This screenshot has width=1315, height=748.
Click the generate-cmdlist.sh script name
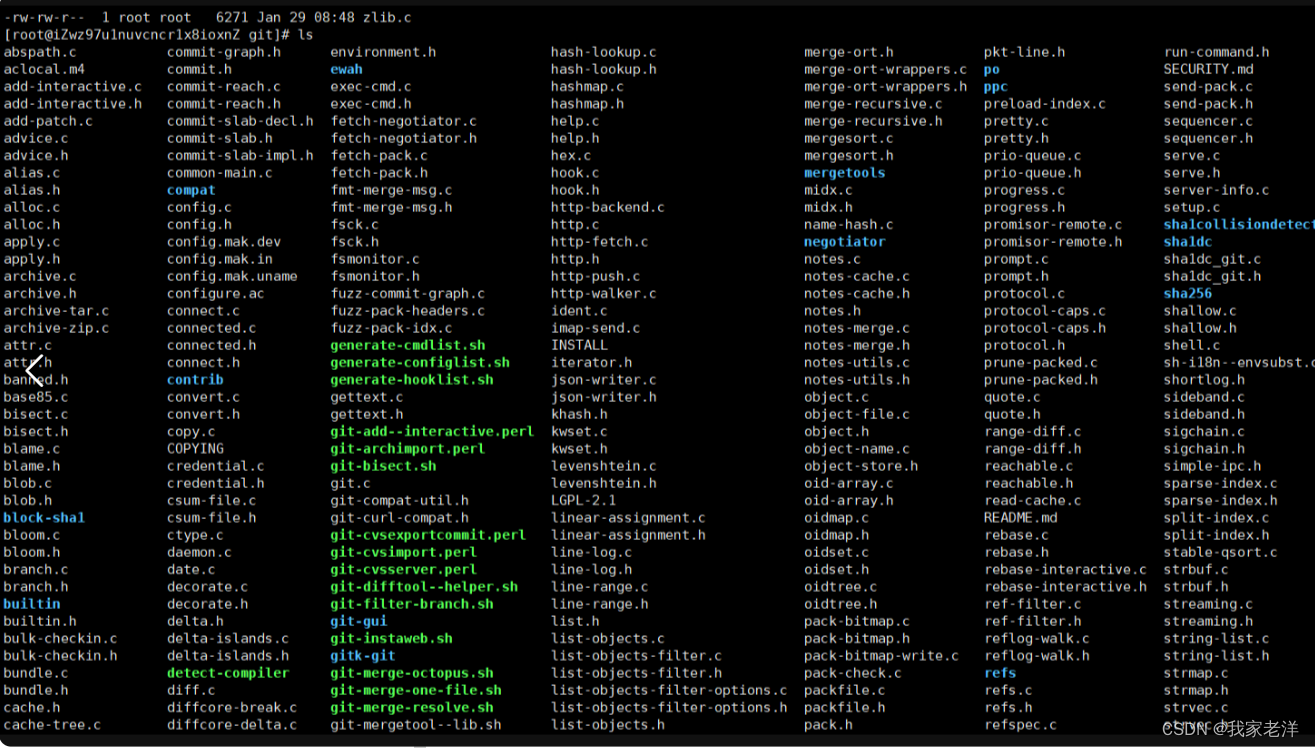pos(408,345)
